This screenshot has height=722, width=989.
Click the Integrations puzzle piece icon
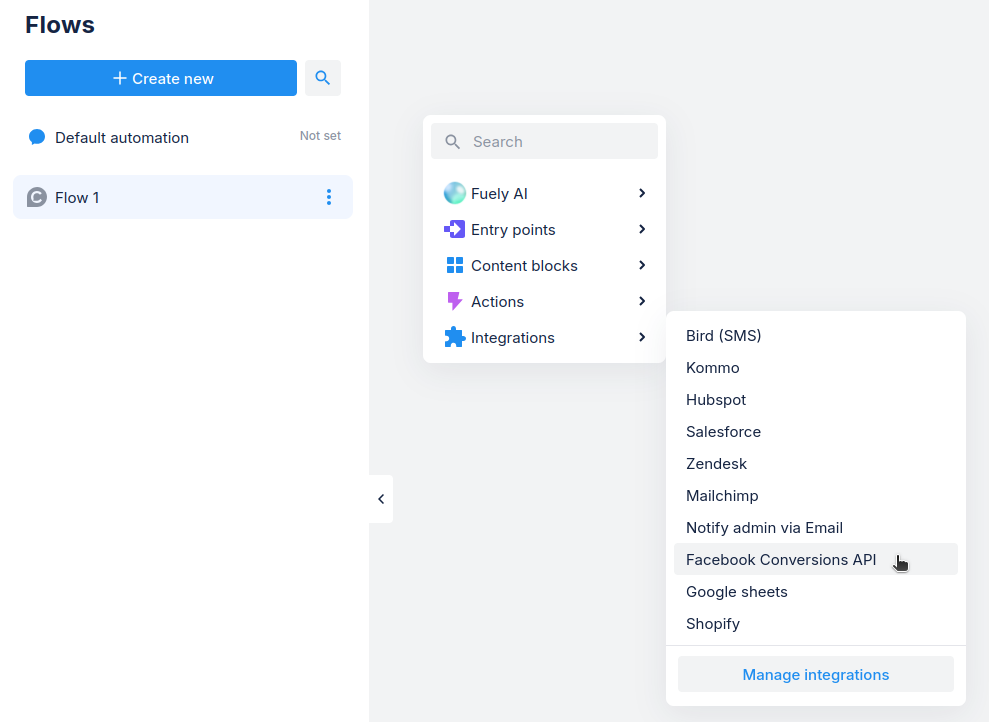455,338
